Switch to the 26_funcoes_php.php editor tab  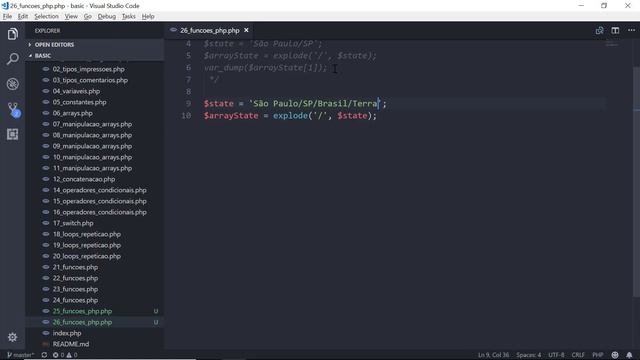coord(209,31)
